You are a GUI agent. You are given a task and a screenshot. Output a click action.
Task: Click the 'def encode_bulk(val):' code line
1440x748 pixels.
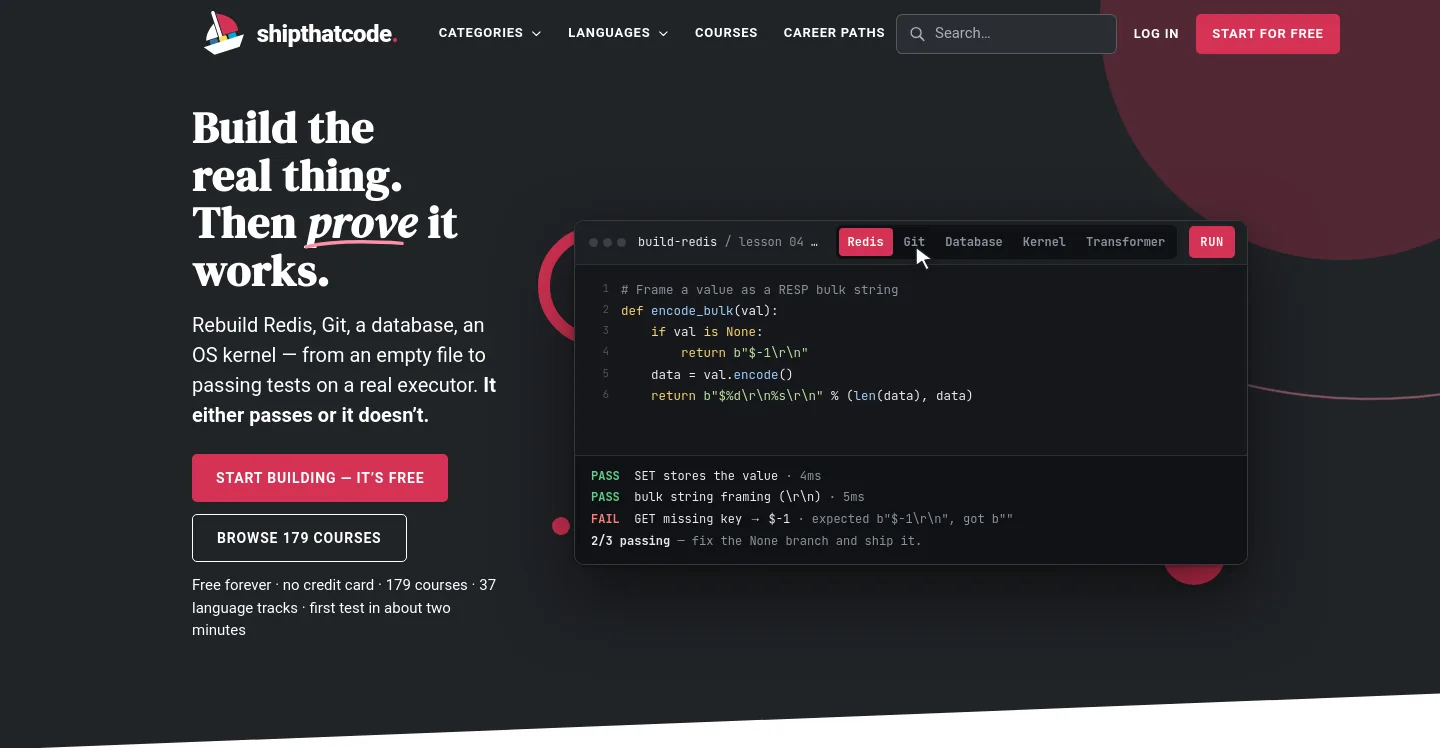coord(699,310)
